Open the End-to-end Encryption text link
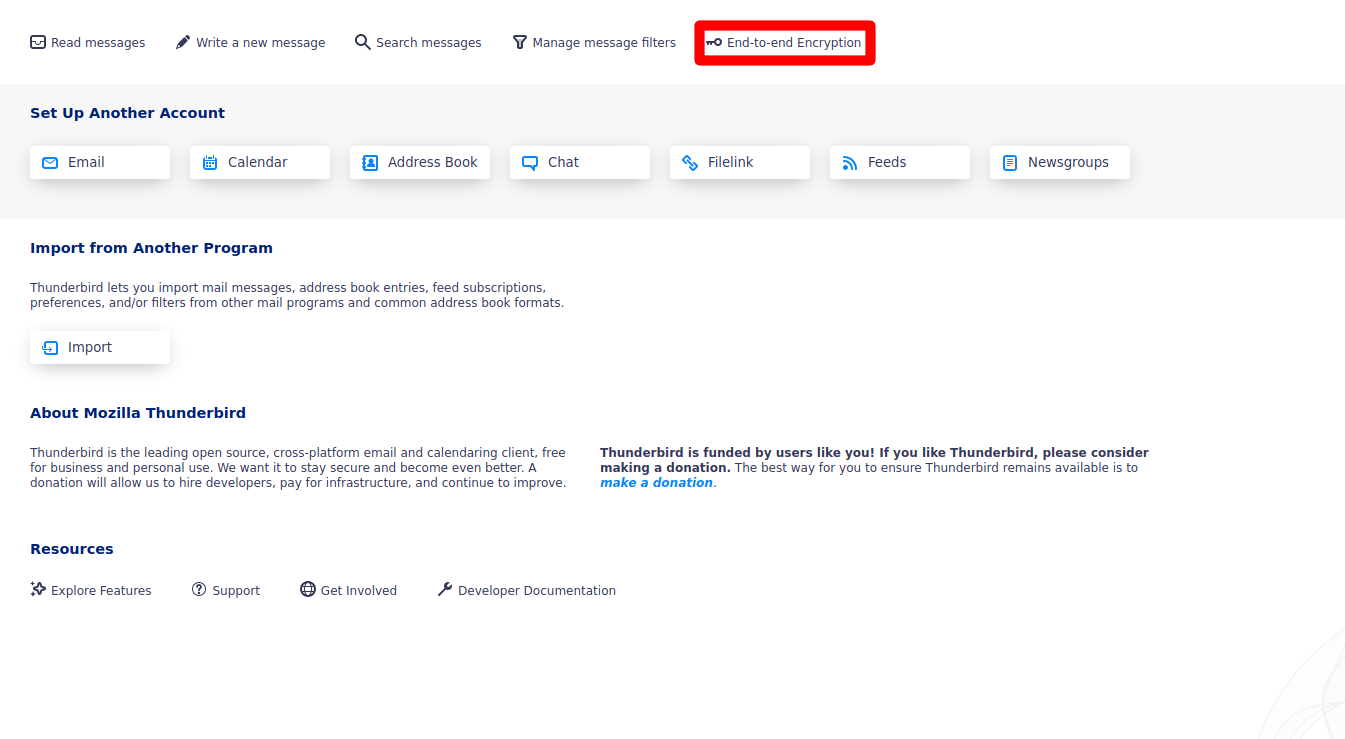This screenshot has height=739, width=1345. pos(794,43)
